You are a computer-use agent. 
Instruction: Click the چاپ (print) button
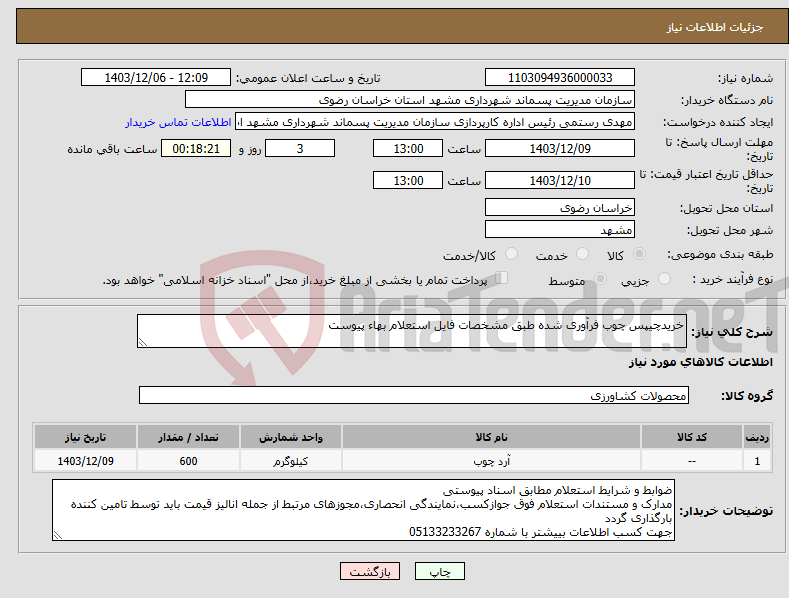(x=439, y=571)
